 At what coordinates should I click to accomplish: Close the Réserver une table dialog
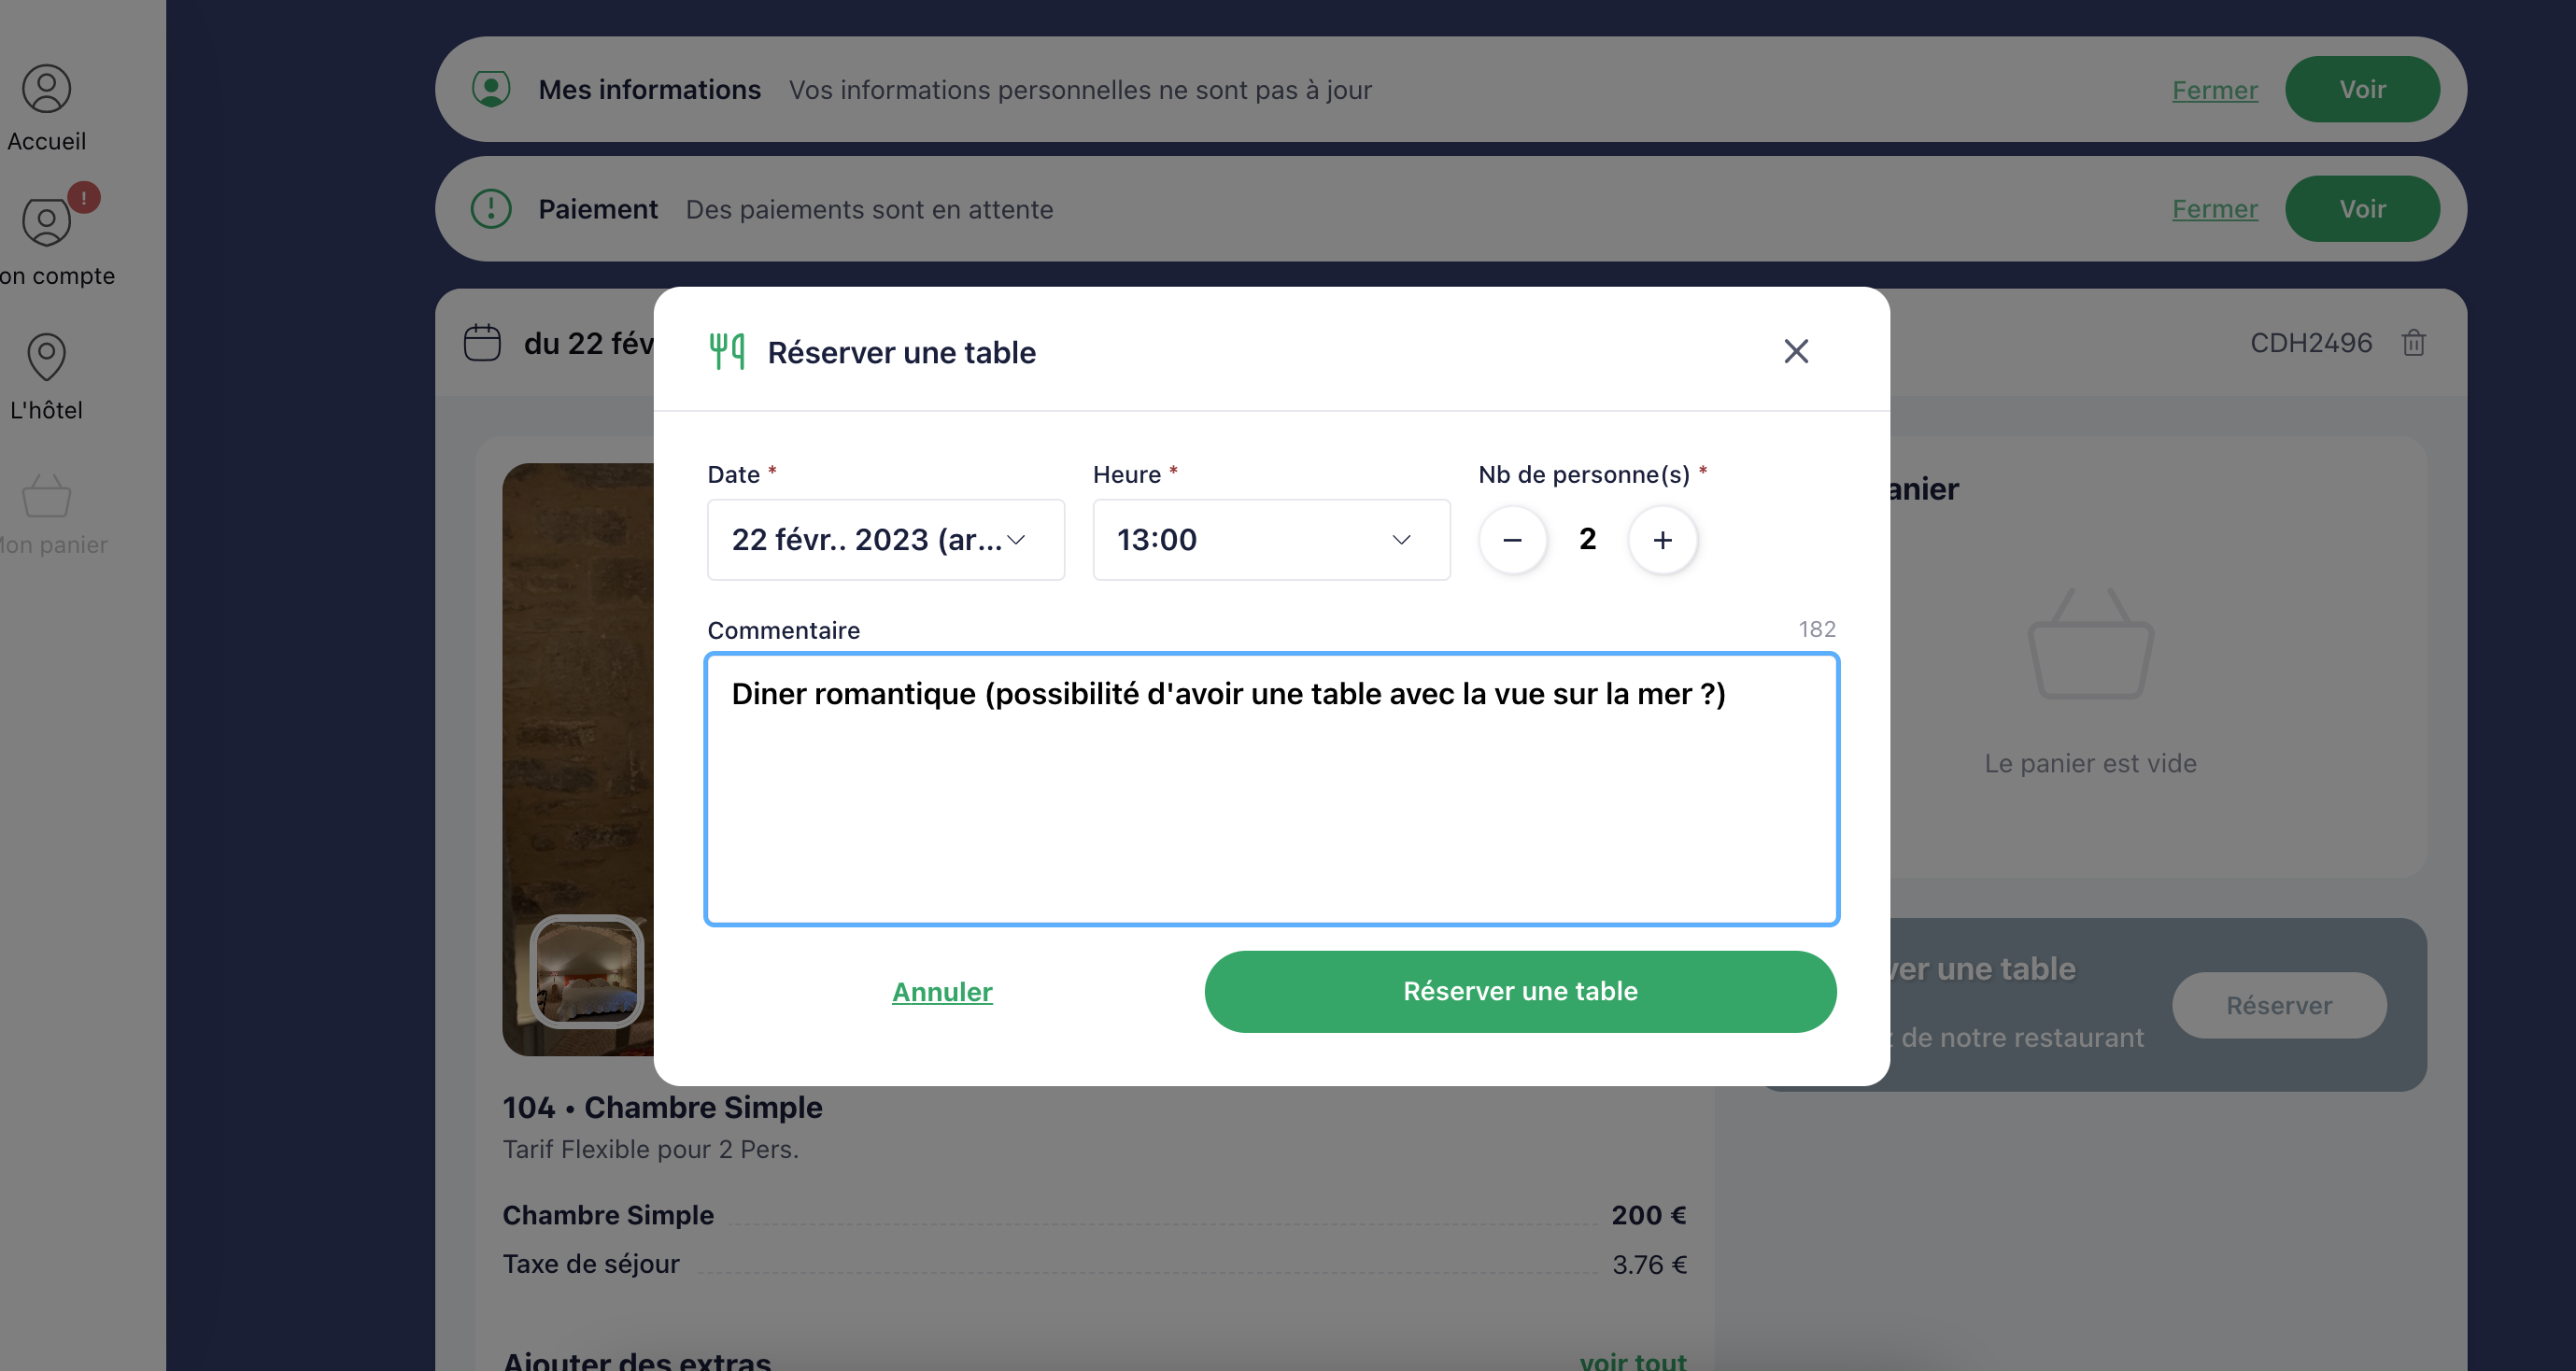(1795, 351)
